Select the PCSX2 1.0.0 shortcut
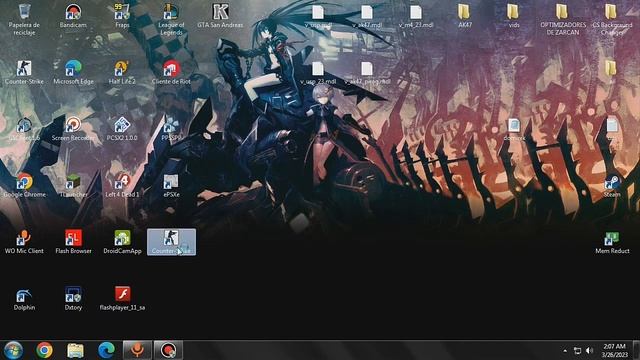The height and width of the screenshot is (360, 640). pos(122,129)
